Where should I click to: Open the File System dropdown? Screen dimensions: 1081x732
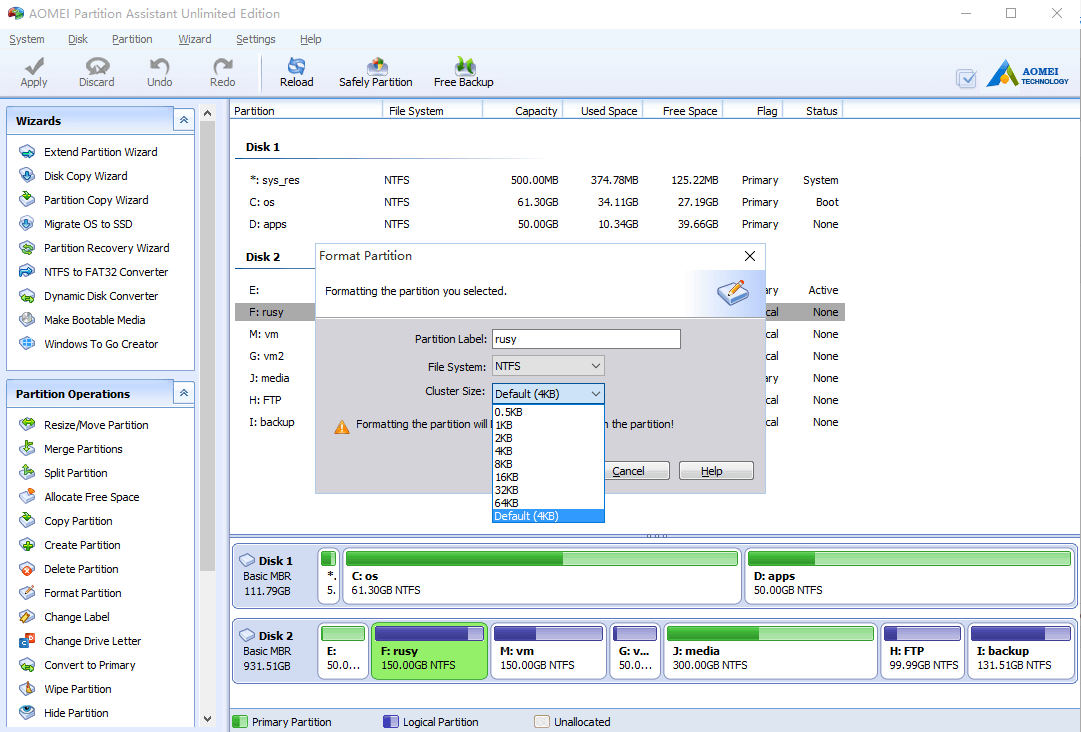coord(548,366)
